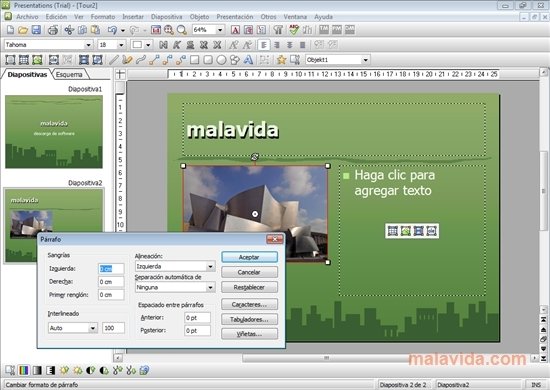This screenshot has height=390, width=550.
Task: Open a file using the folder icon
Action: (x=23, y=30)
